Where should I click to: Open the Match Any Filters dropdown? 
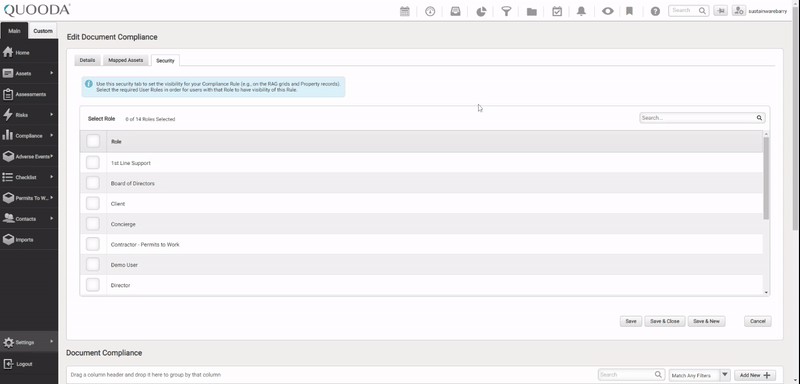[x=699, y=375]
